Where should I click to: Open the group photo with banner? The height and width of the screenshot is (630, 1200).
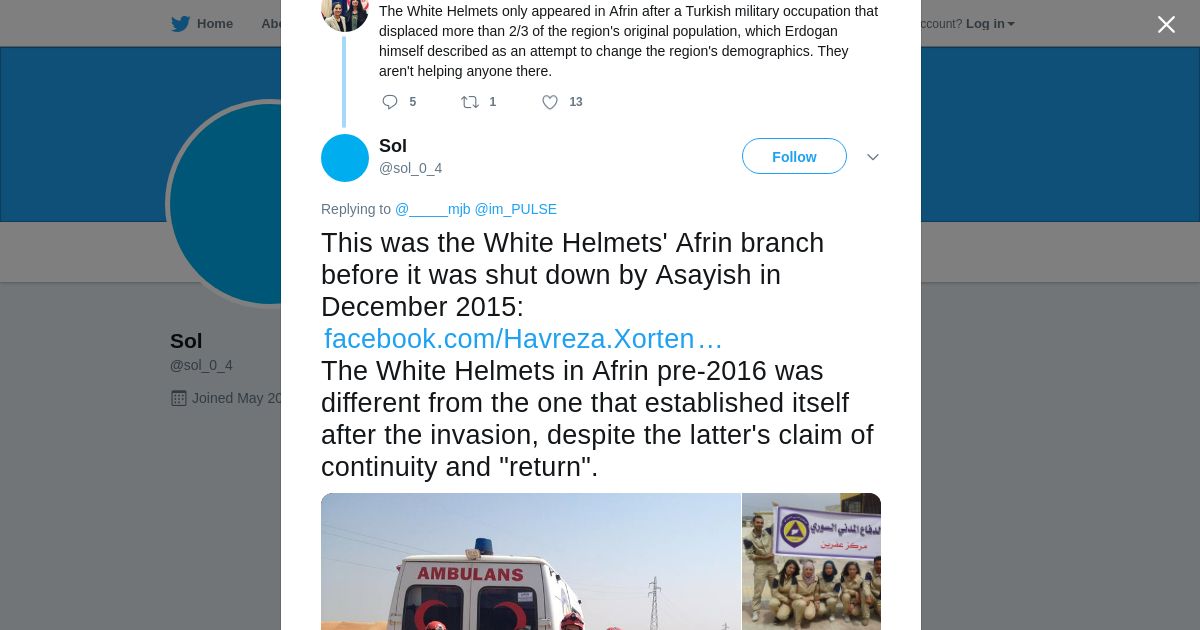click(811, 561)
